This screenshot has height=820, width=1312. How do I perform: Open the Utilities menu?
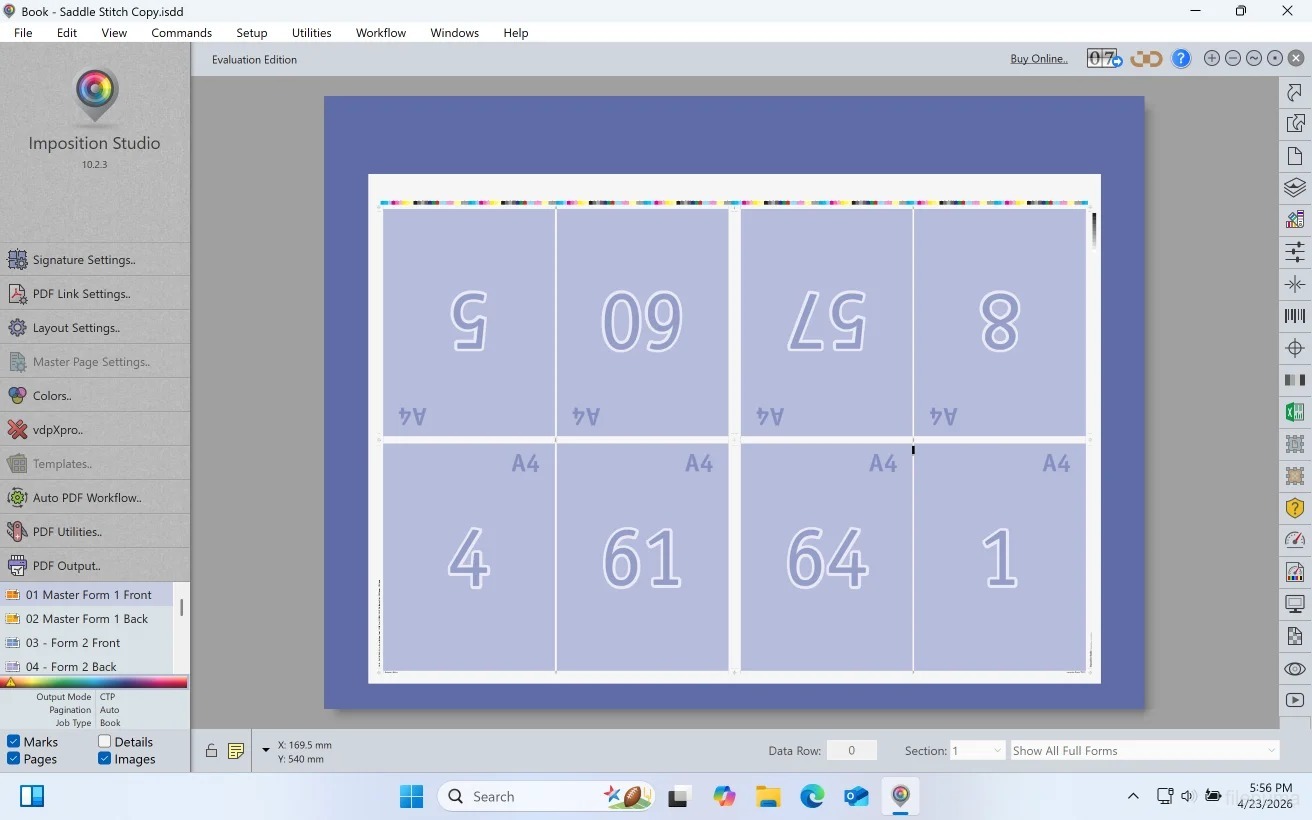click(x=311, y=33)
